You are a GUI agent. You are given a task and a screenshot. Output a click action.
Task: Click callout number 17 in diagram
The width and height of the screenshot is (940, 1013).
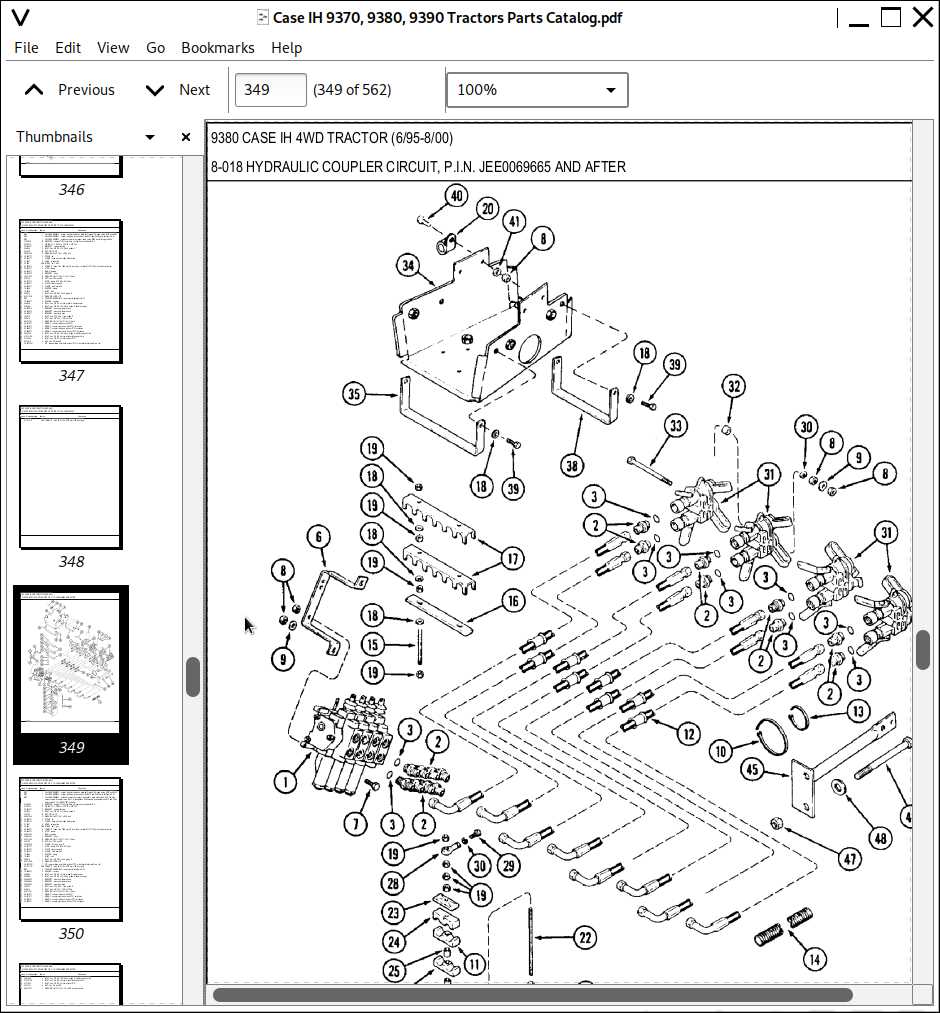tap(512, 559)
